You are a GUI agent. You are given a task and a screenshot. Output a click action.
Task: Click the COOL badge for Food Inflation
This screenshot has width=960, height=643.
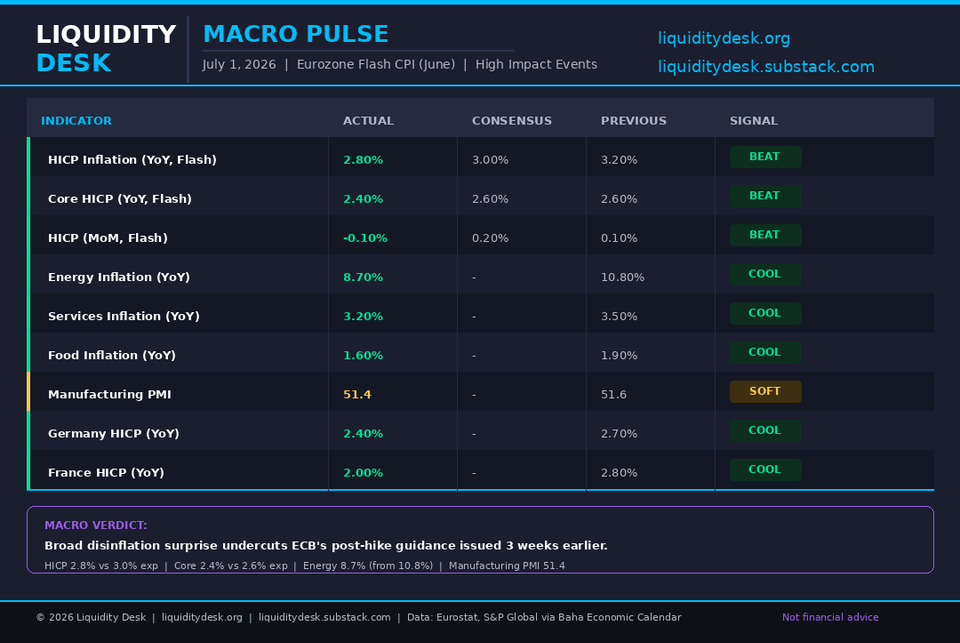click(765, 353)
